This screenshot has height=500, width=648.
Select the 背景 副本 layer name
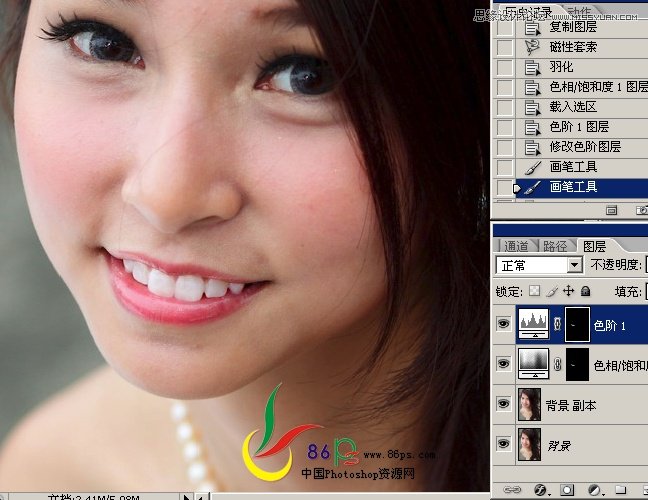[571, 406]
